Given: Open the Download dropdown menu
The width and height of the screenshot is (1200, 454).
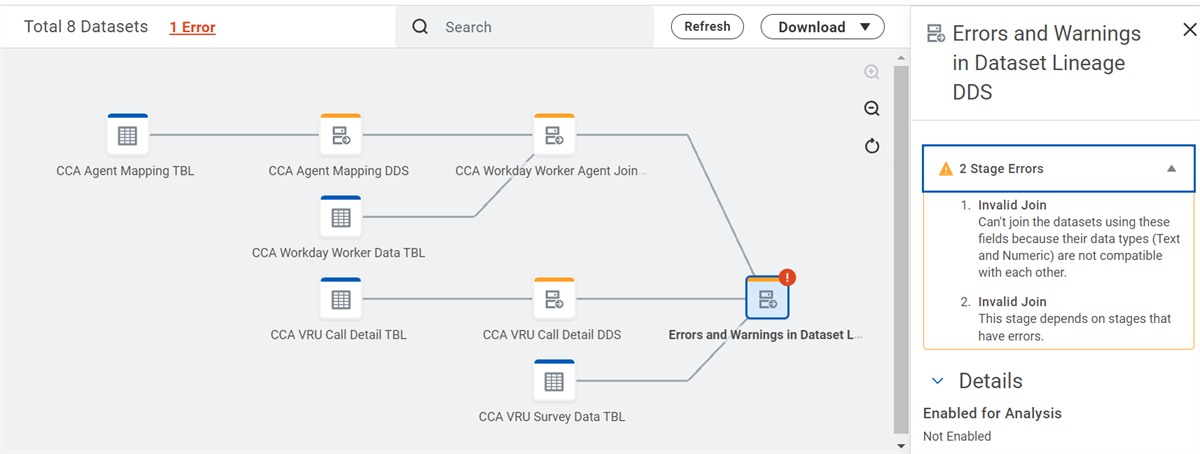Looking at the screenshot, I should point(823,27).
